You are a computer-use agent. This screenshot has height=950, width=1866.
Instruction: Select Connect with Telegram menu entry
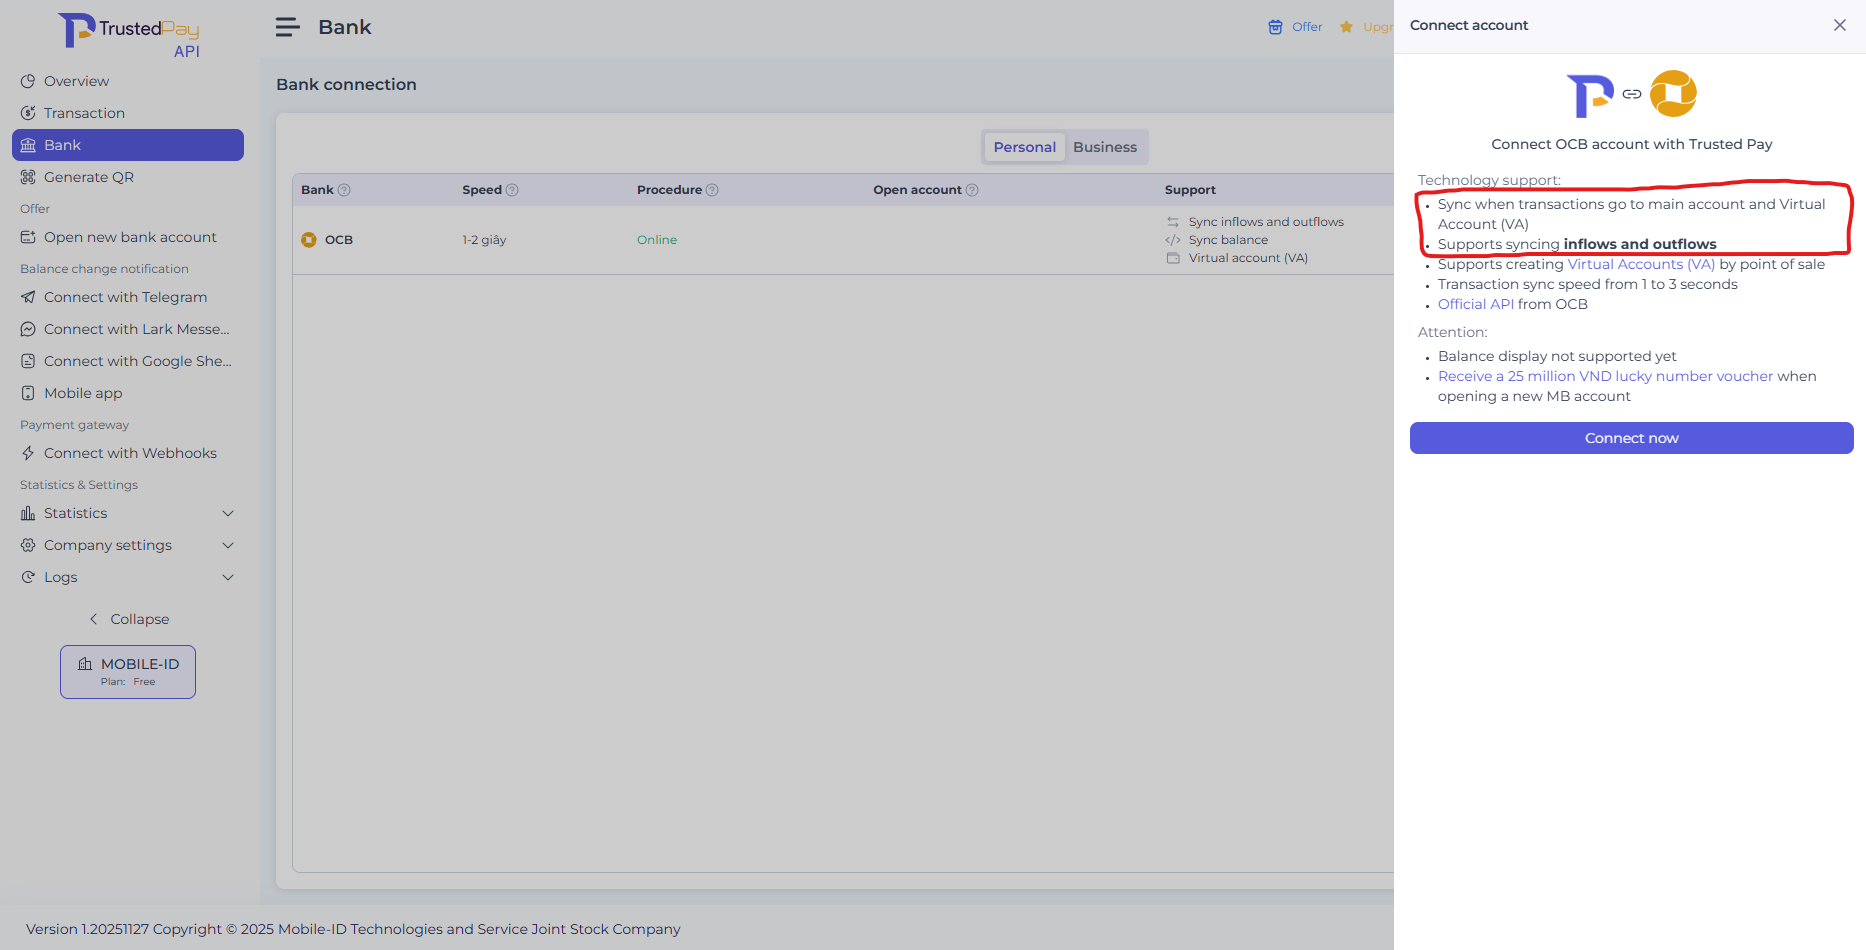(128, 297)
